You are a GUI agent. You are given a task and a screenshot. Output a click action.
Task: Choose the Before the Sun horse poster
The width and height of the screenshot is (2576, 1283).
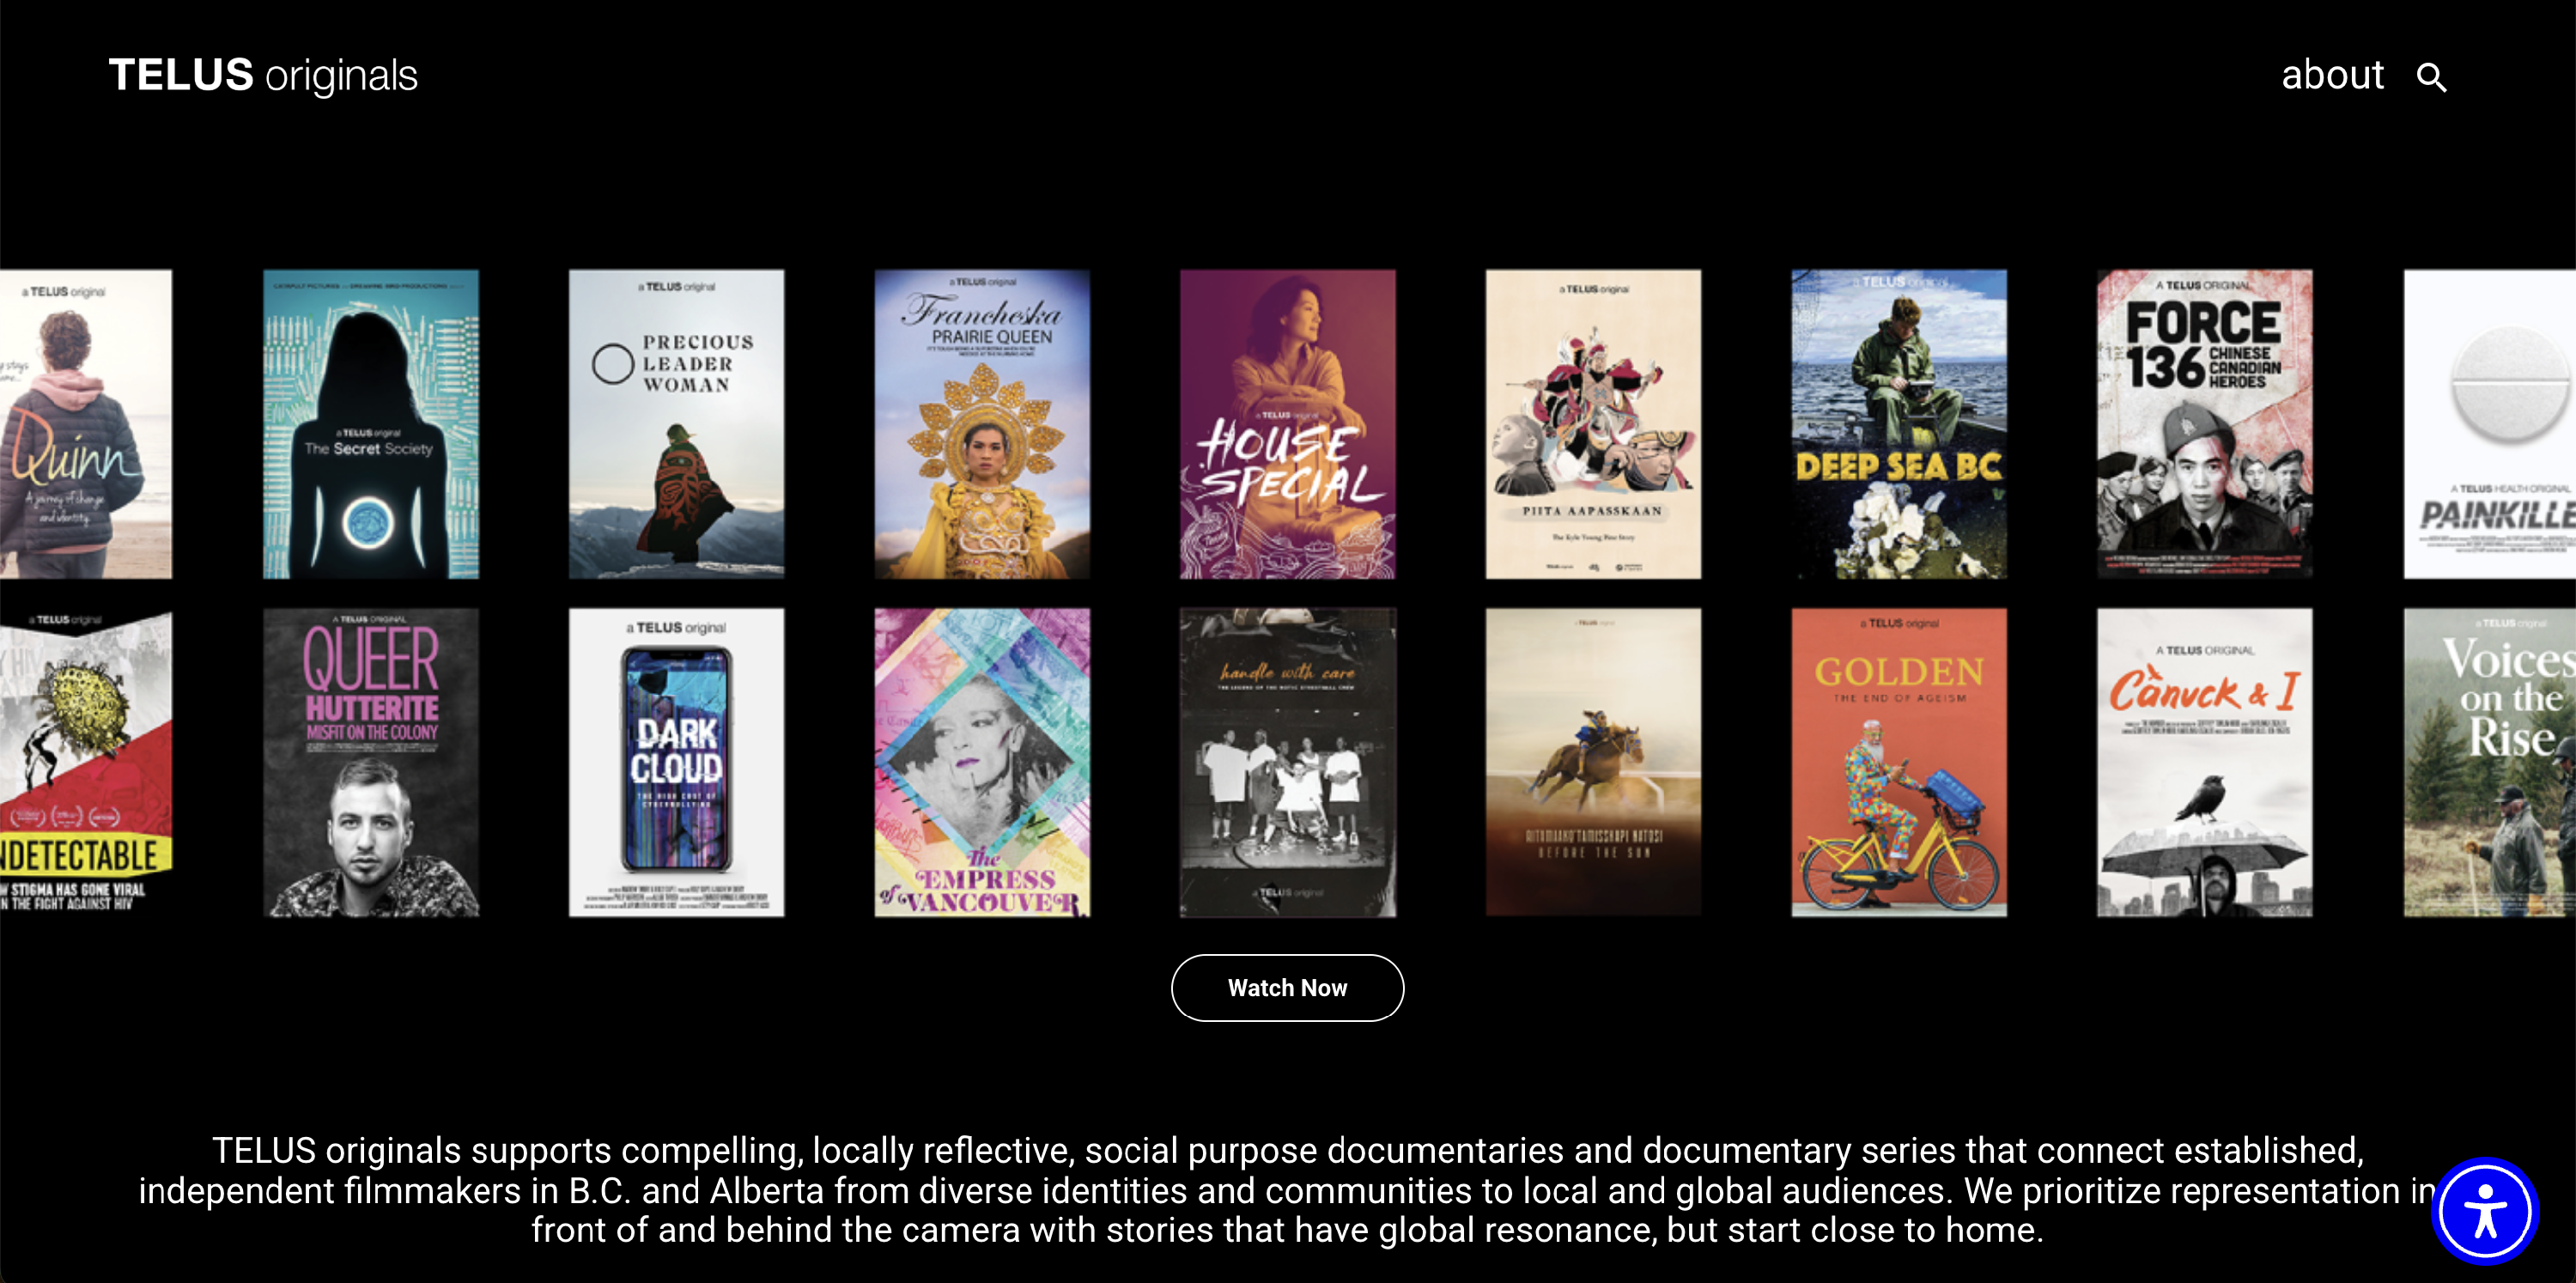pyautogui.click(x=1592, y=763)
